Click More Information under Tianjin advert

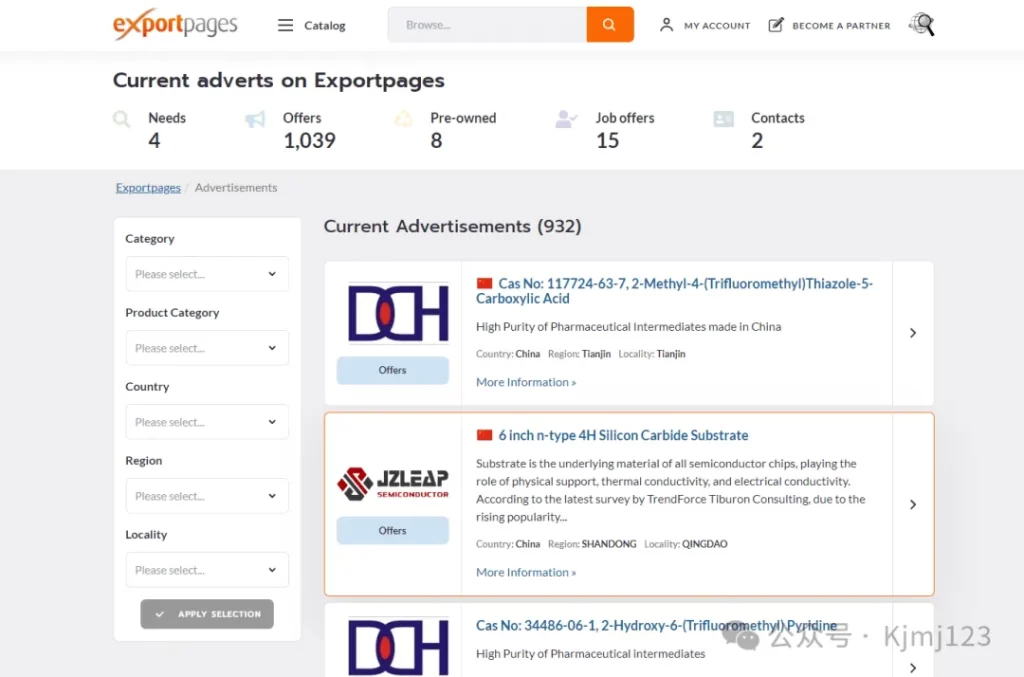tap(526, 382)
